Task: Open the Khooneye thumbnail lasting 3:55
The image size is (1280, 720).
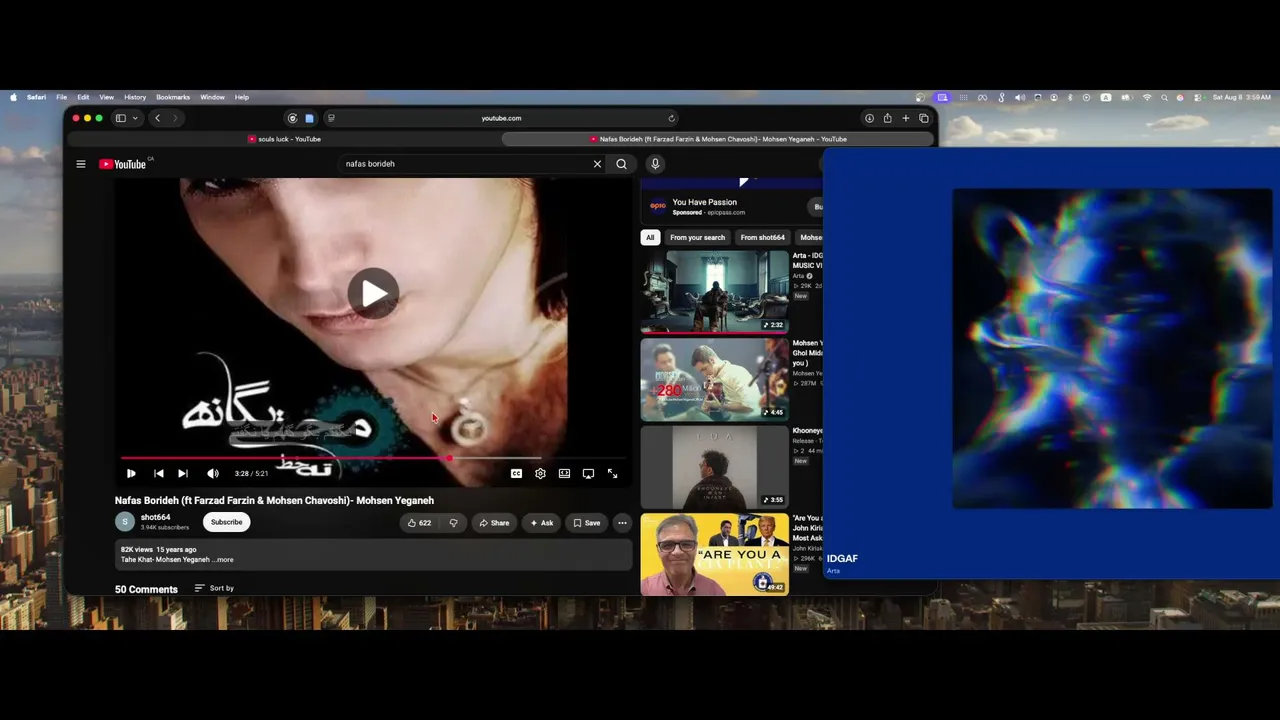Action: (714, 466)
